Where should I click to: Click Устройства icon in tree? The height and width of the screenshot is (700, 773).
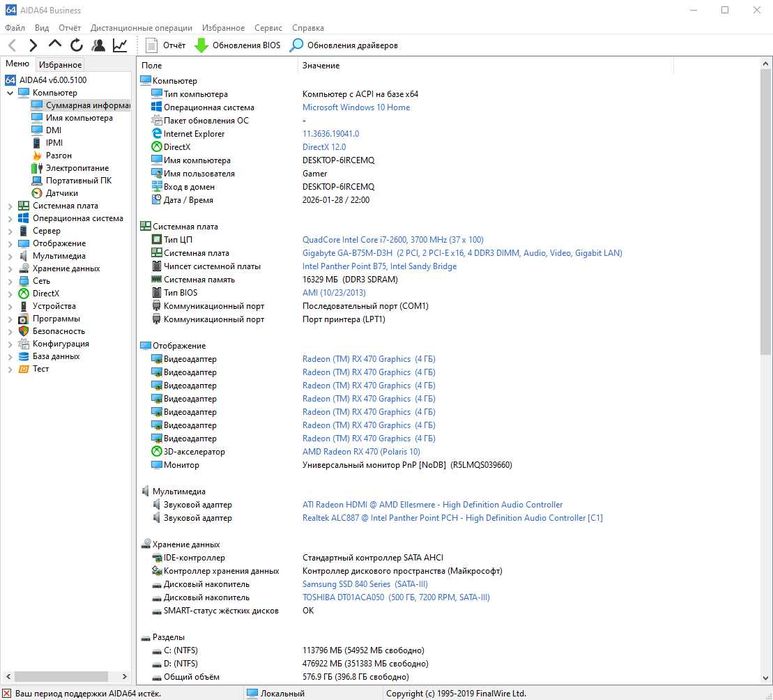point(24,306)
